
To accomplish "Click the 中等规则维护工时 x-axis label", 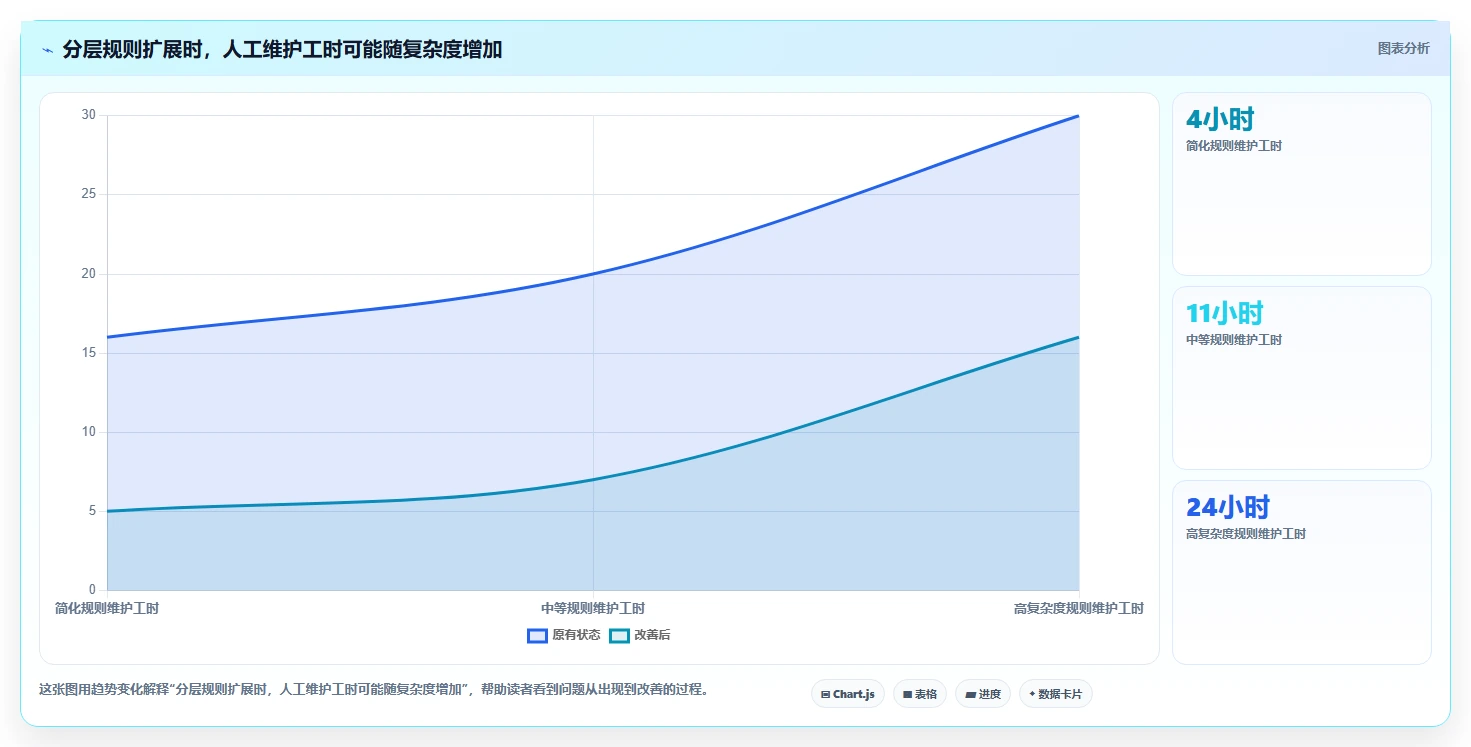I will [593, 608].
